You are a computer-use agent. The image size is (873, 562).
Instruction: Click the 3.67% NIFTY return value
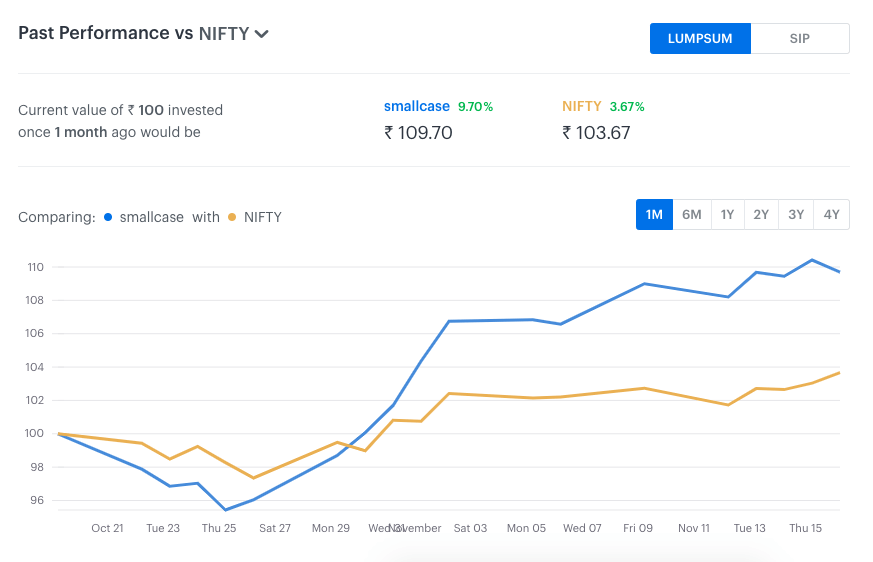pos(627,107)
